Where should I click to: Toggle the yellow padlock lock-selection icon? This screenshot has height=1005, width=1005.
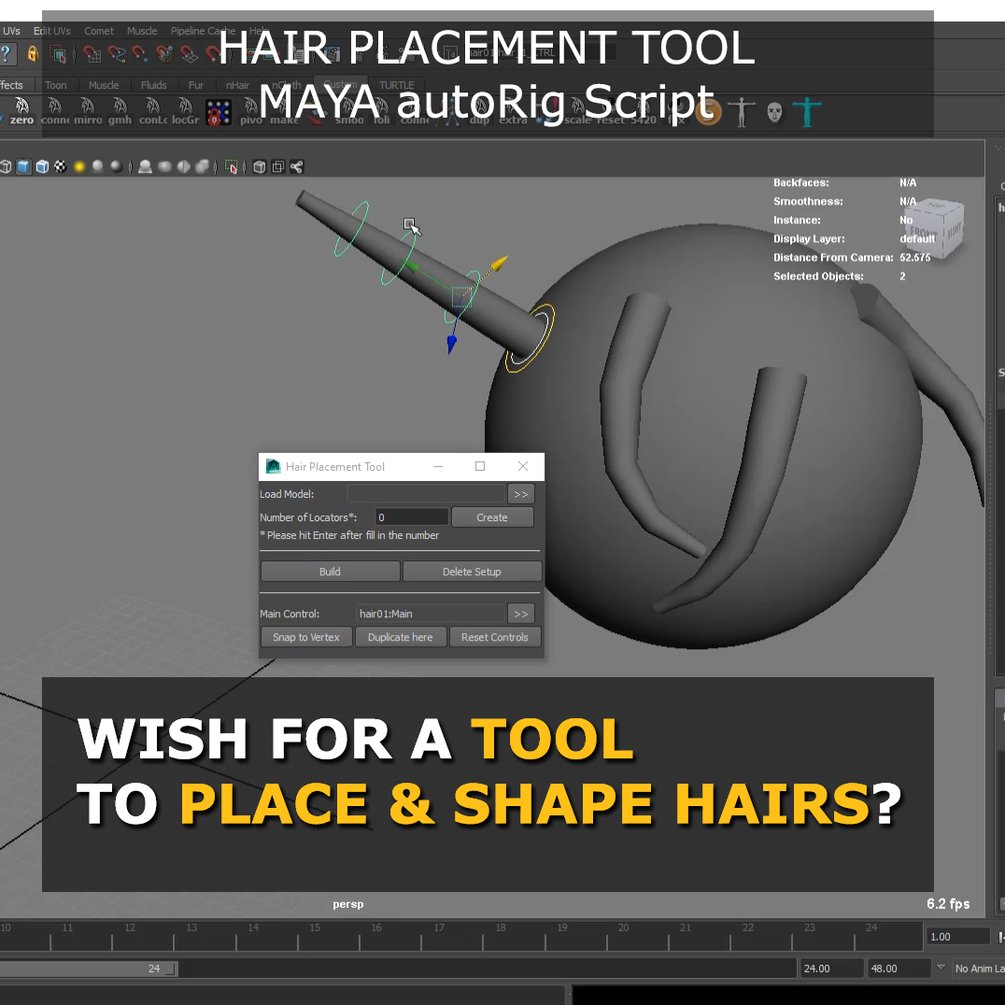(32, 54)
